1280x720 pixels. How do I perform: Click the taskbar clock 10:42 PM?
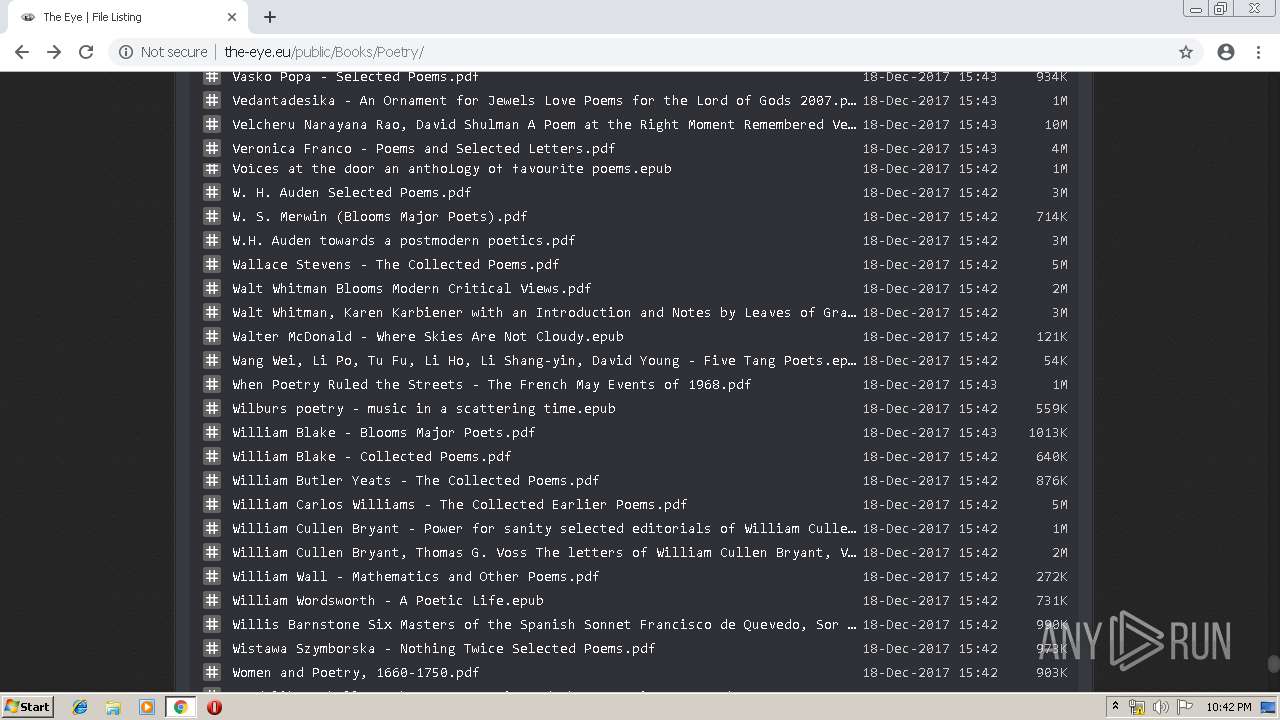pyautogui.click(x=1228, y=707)
